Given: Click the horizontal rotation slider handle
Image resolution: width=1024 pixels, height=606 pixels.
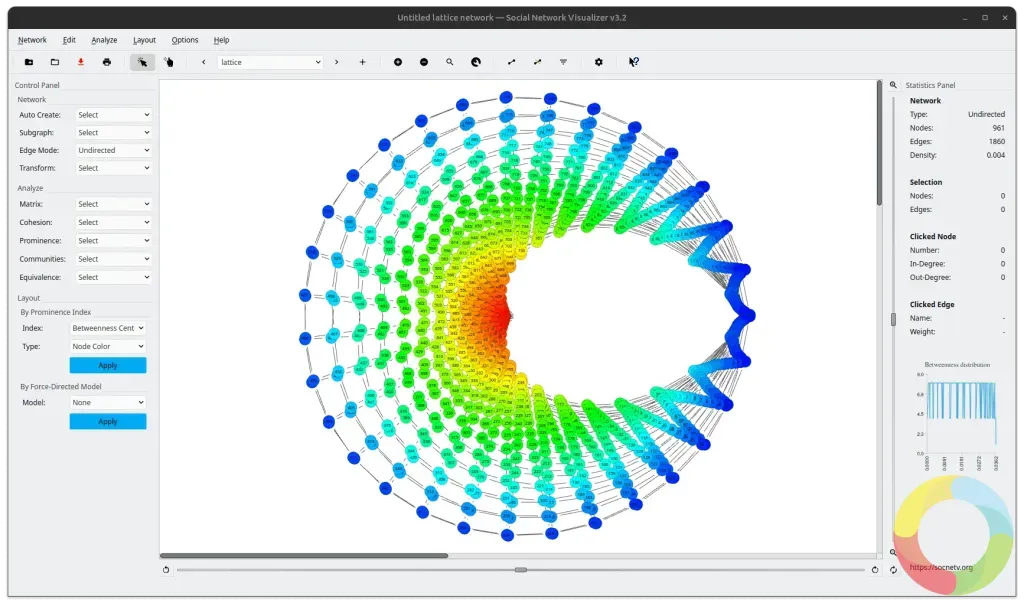Looking at the screenshot, I should coord(520,570).
